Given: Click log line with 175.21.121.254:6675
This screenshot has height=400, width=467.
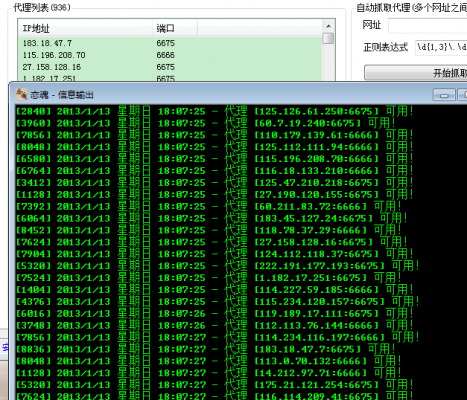Looking at the screenshot, I should pyautogui.click(x=215, y=385).
